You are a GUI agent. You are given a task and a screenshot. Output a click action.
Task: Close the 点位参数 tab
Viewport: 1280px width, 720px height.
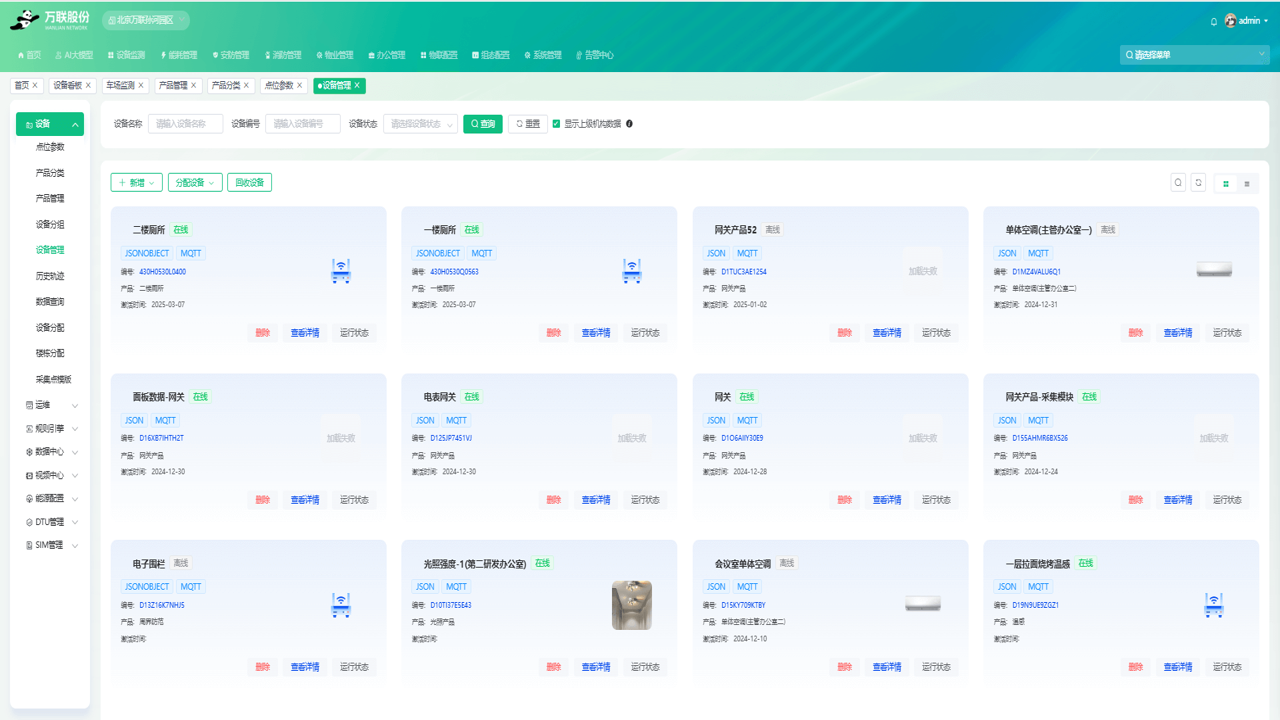pos(300,85)
